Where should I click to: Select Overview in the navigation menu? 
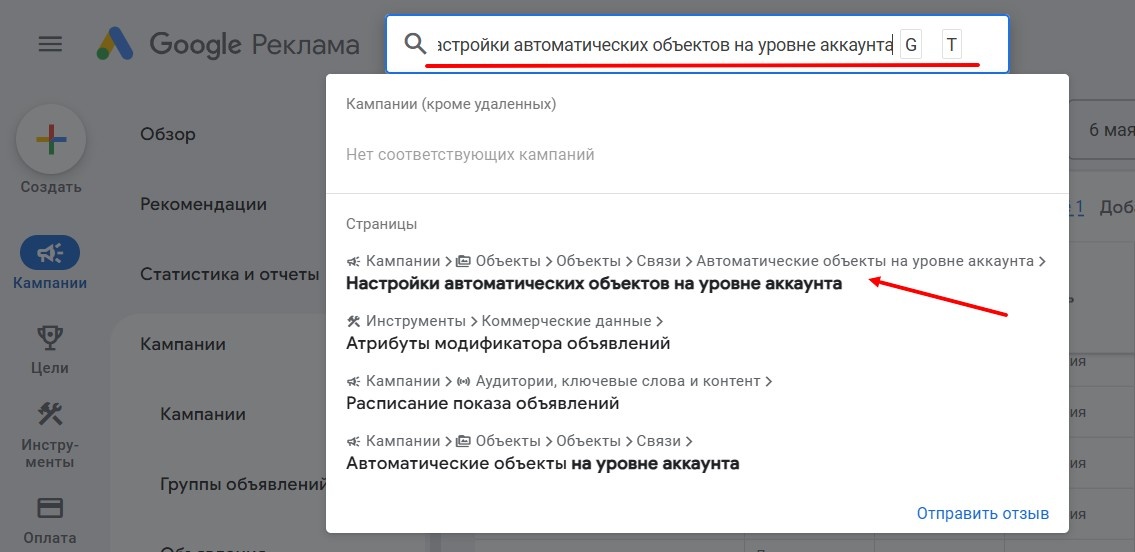168,134
